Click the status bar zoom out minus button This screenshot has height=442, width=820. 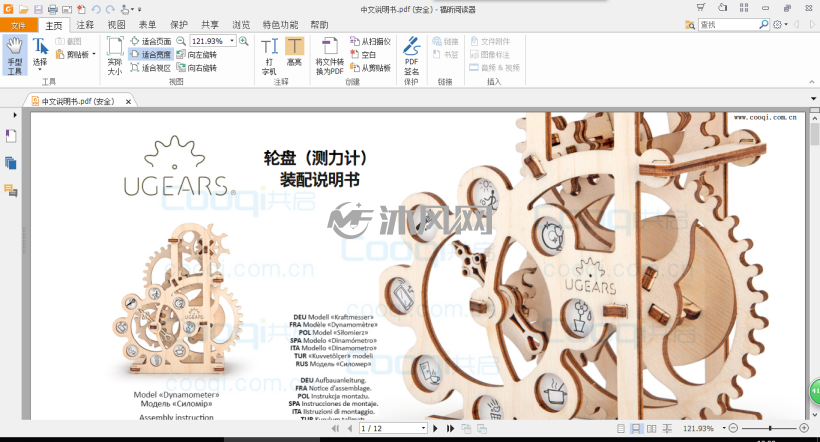point(733,428)
